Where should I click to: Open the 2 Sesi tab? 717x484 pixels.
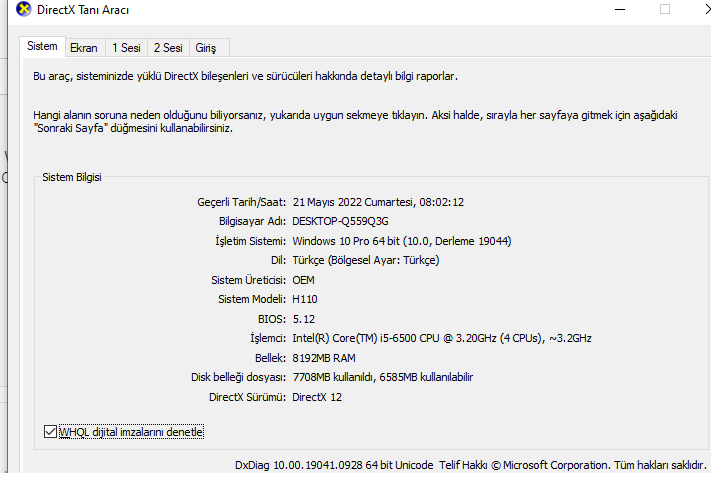pyautogui.click(x=168, y=47)
